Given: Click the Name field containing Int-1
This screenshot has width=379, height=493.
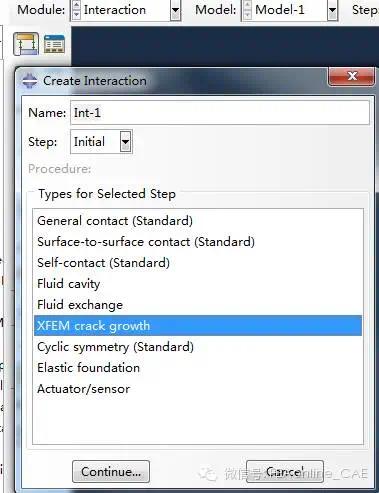Looking at the screenshot, I should click(x=220, y=113).
